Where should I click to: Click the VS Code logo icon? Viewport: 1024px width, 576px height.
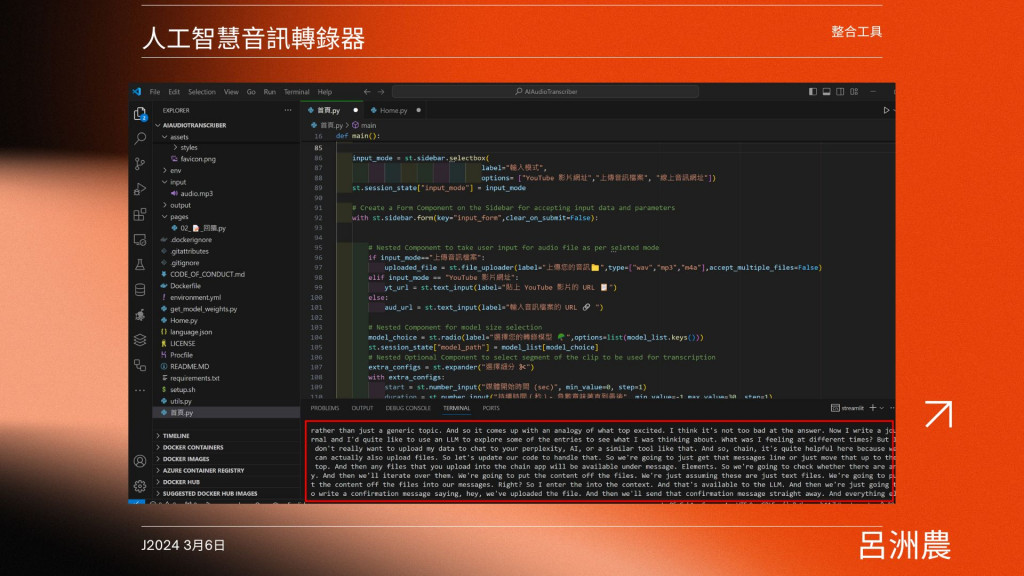click(136, 92)
